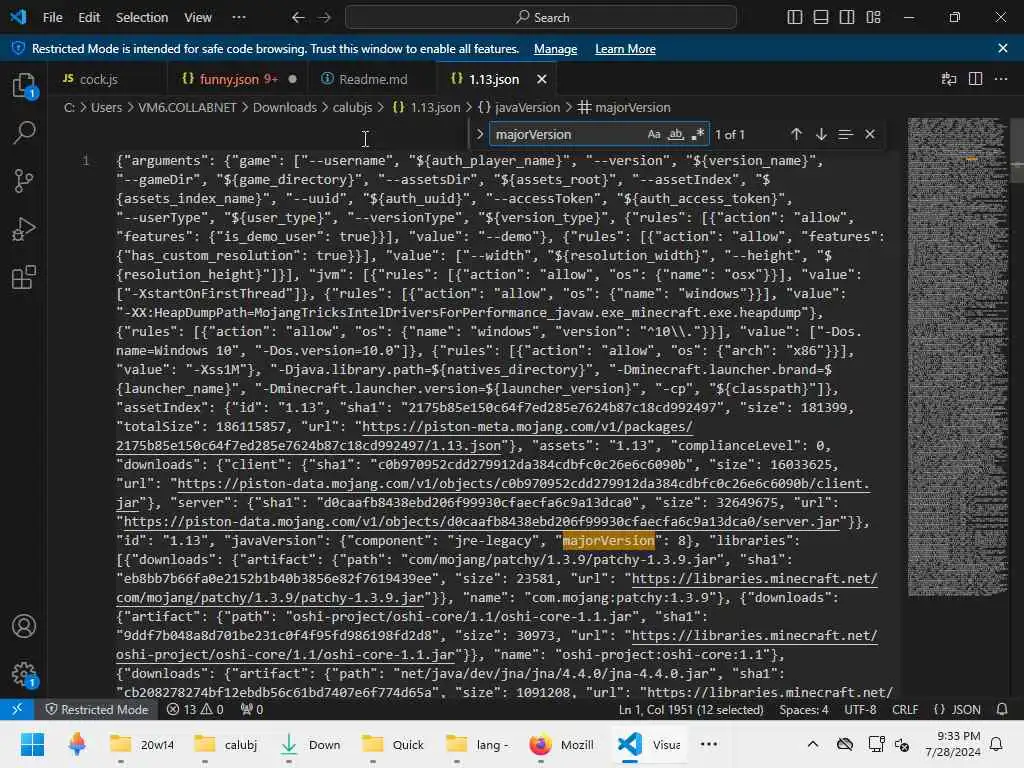This screenshot has height=768, width=1024.
Task: Click the command center Search box
Action: pos(541,18)
